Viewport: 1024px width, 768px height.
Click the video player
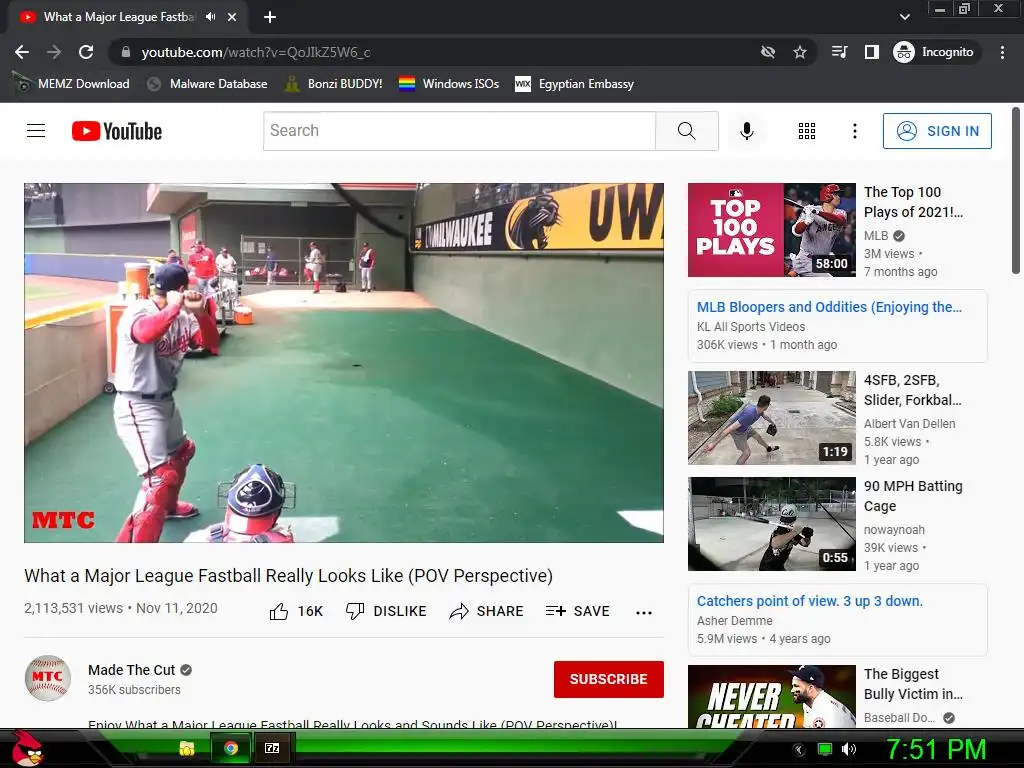coord(344,362)
